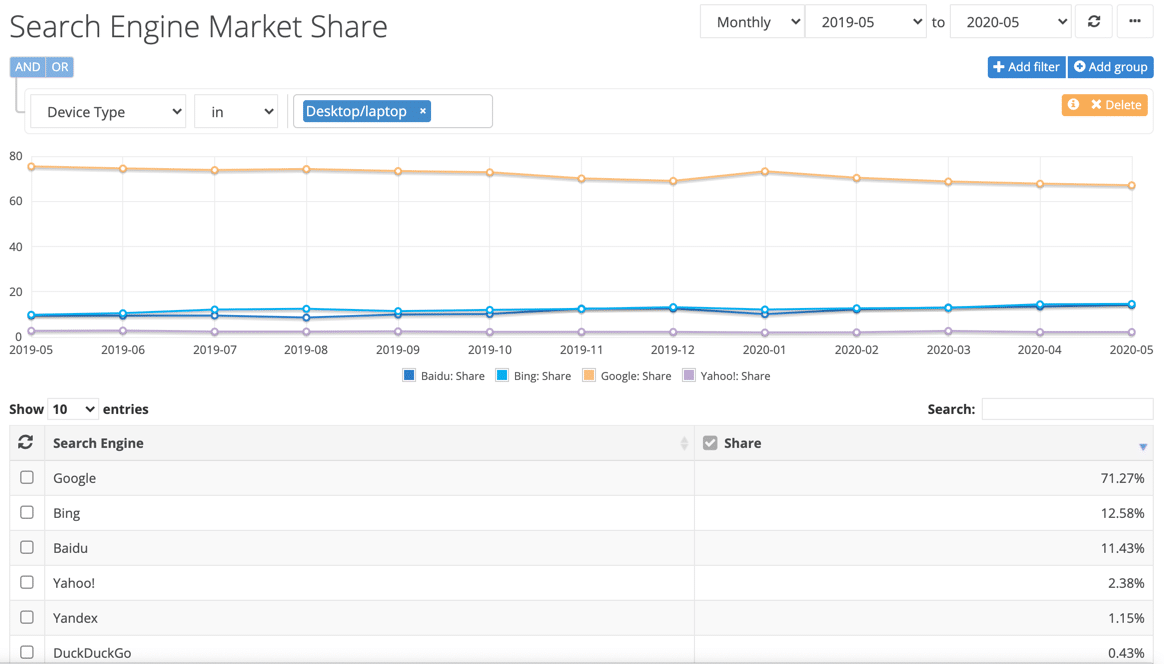
Task: Open the Monthly interval dropdown
Action: [x=752, y=21]
